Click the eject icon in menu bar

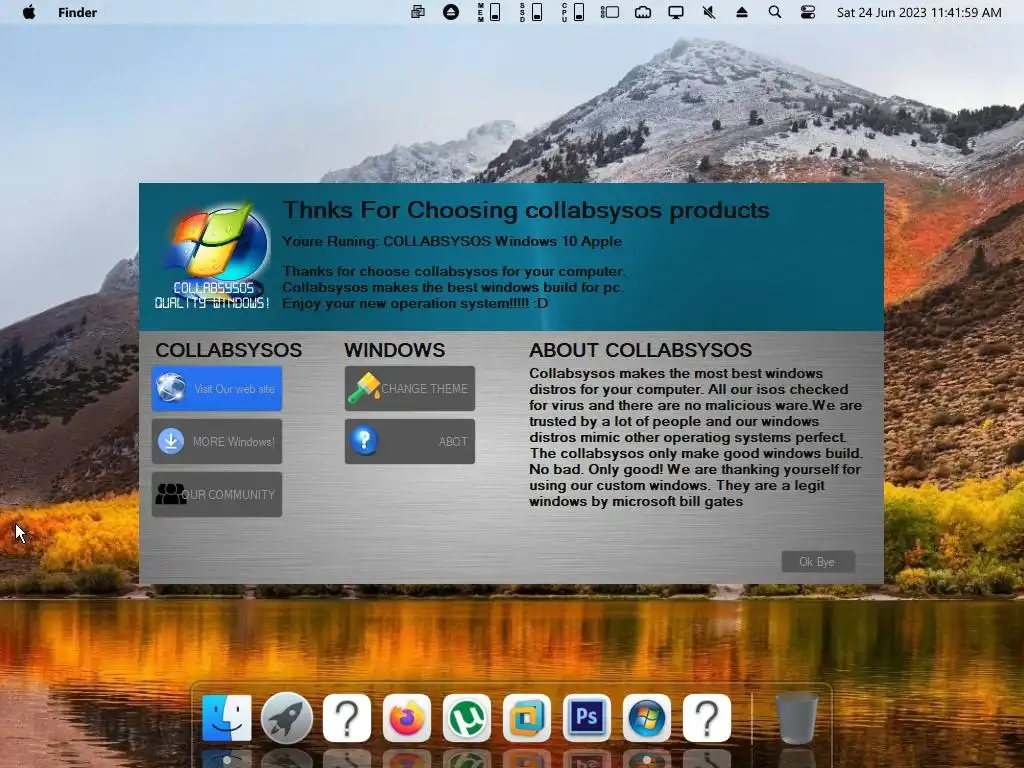coord(741,12)
